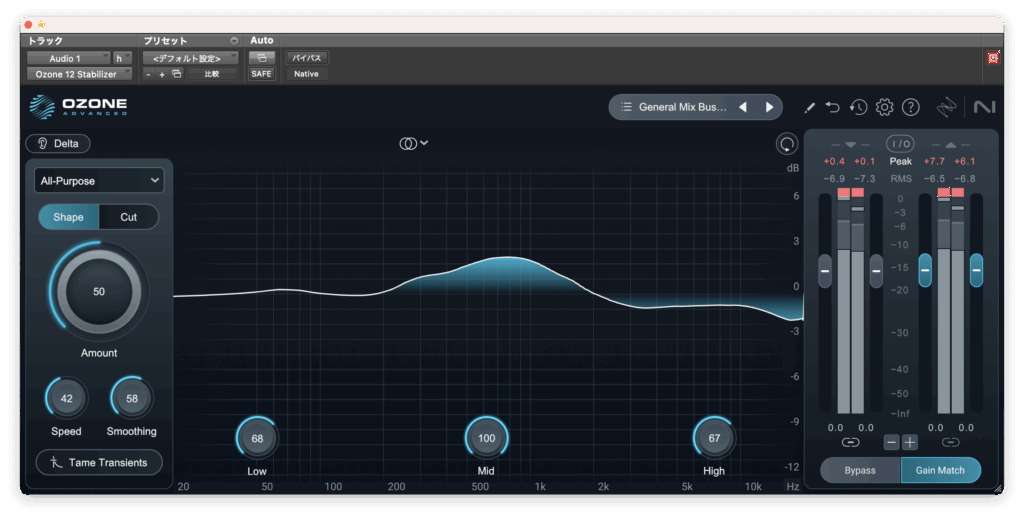1024x518 pixels.
Task: Enable Tame Transients
Action: 98,462
